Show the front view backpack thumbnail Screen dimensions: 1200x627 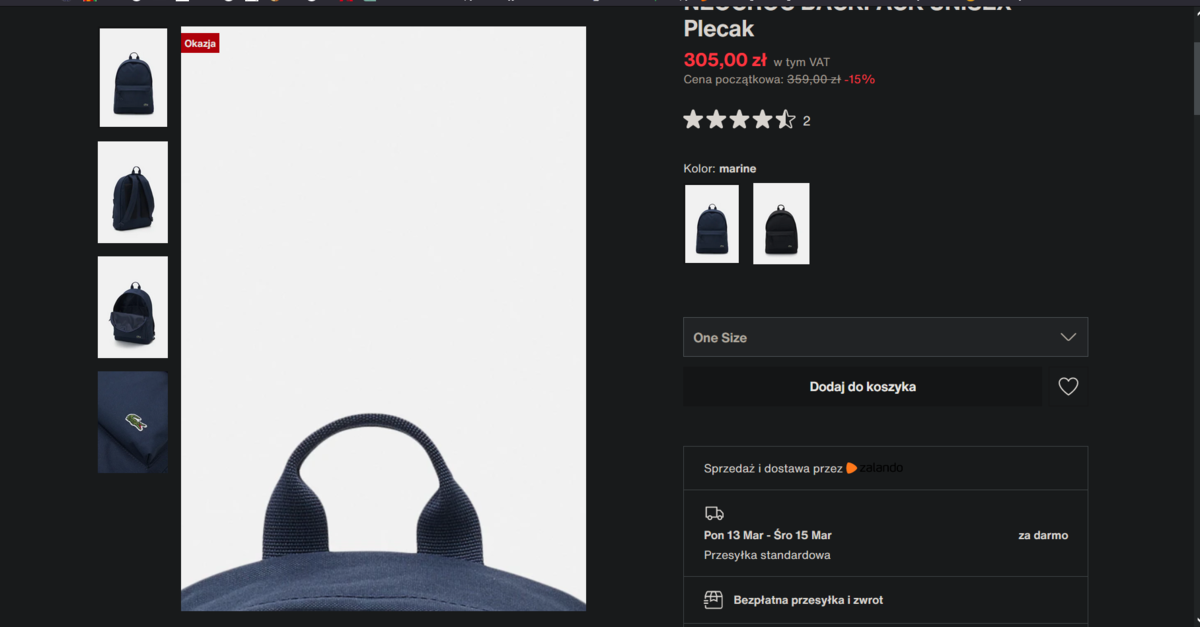(133, 77)
